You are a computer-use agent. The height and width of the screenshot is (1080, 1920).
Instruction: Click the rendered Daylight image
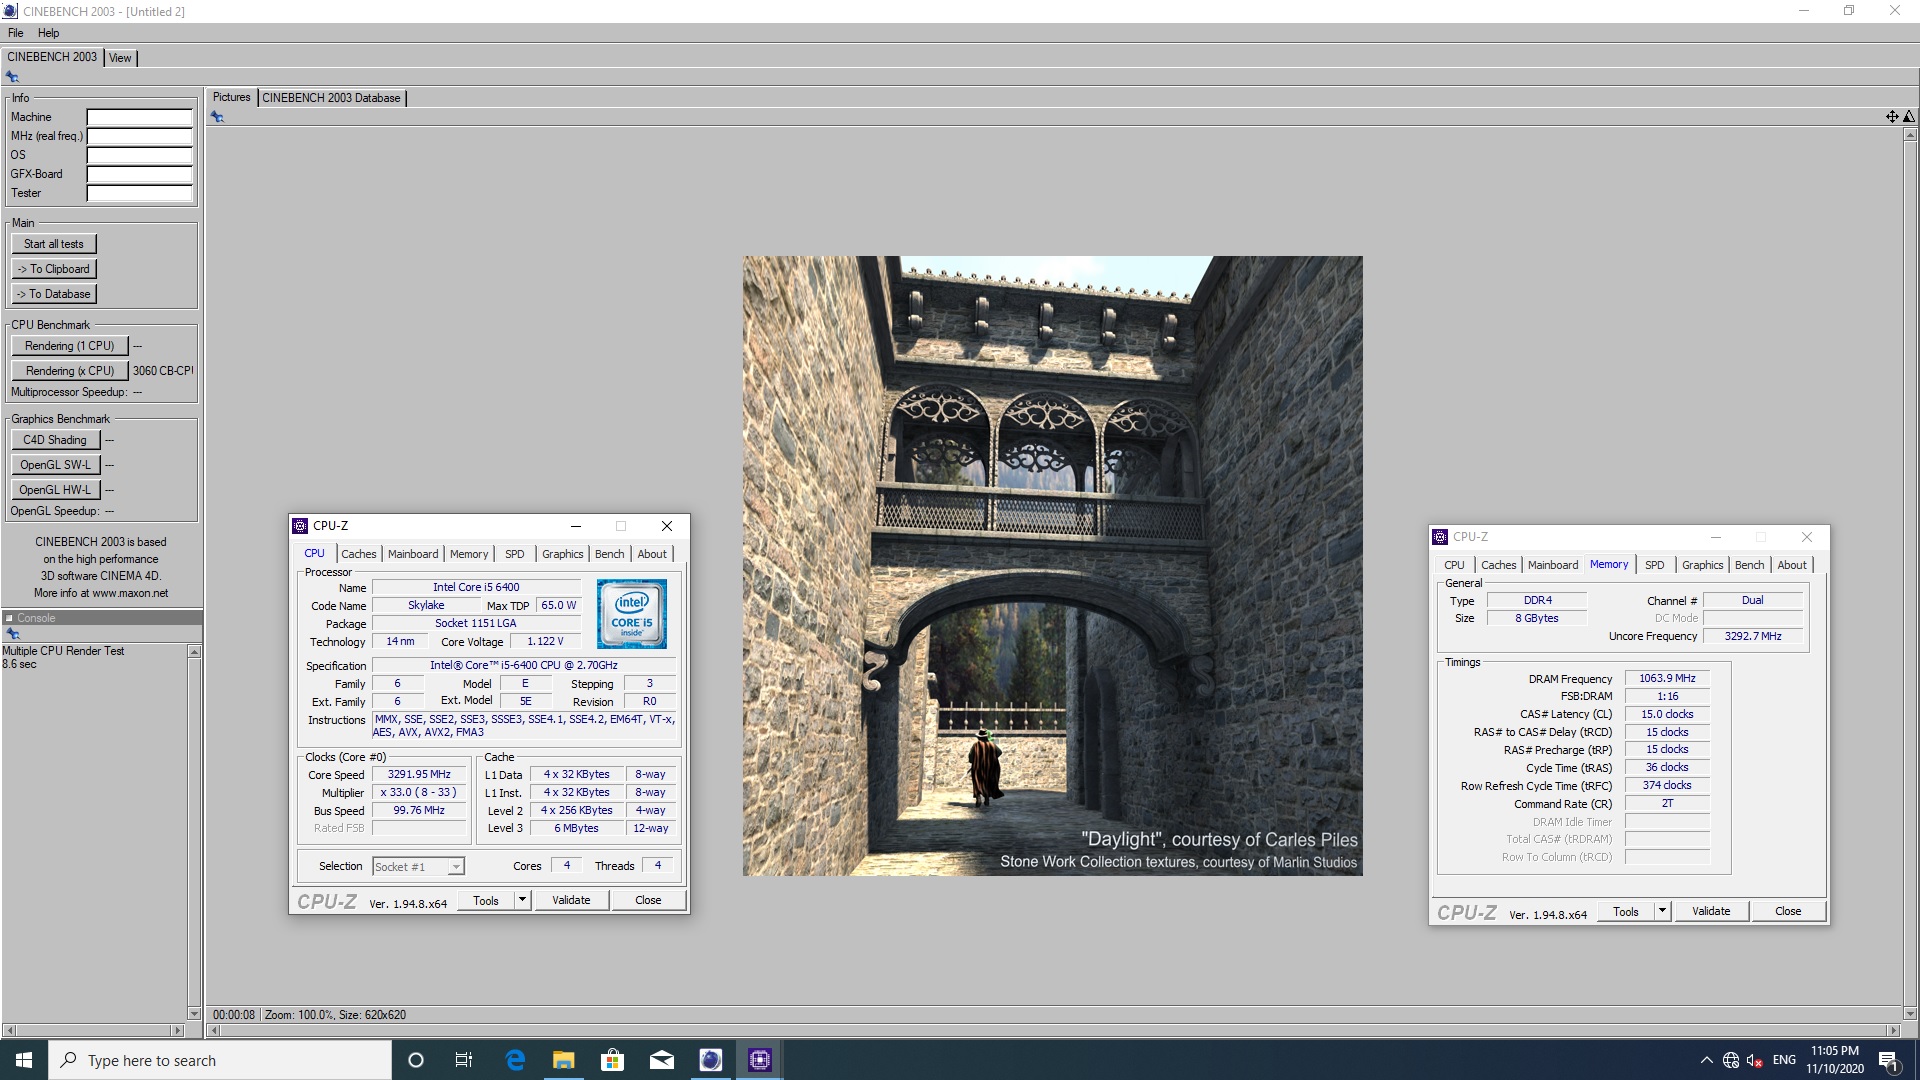(1052, 566)
